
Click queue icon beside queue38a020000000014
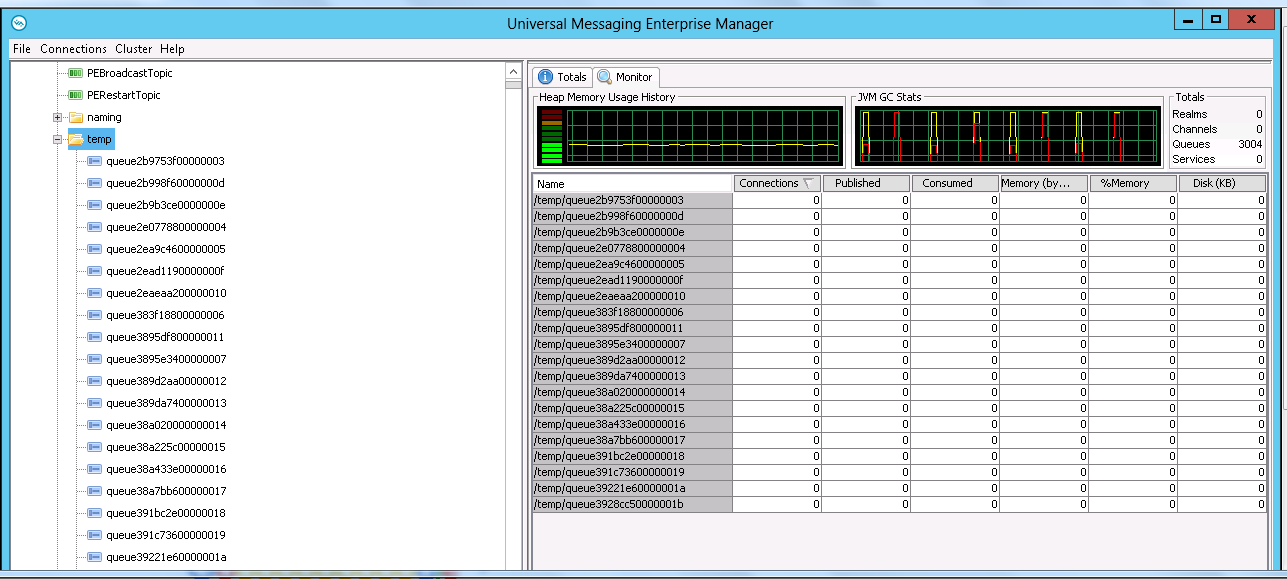pos(95,425)
